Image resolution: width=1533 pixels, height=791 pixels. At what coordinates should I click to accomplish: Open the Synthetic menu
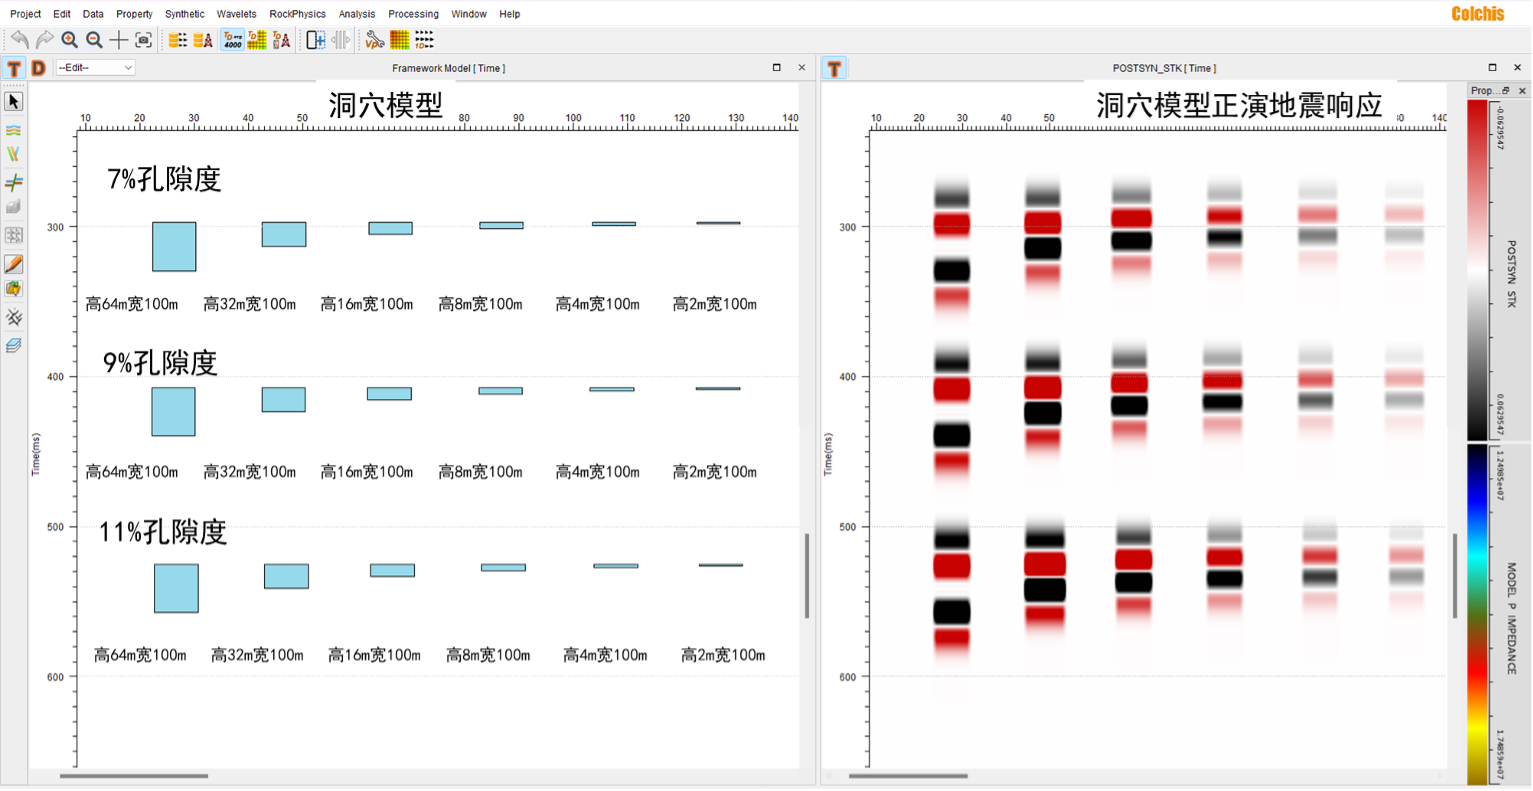coord(185,14)
